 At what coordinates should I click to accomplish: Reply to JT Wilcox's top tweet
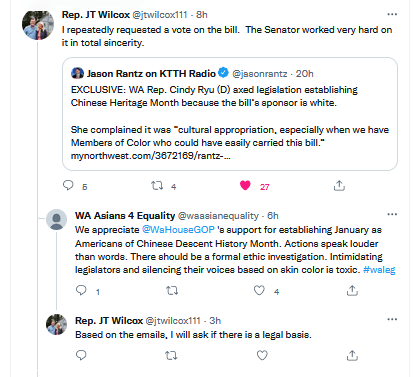[x=68, y=185]
